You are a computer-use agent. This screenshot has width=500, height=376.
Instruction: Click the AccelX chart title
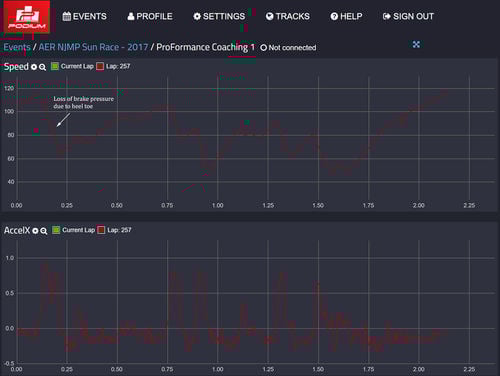pyautogui.click(x=17, y=230)
